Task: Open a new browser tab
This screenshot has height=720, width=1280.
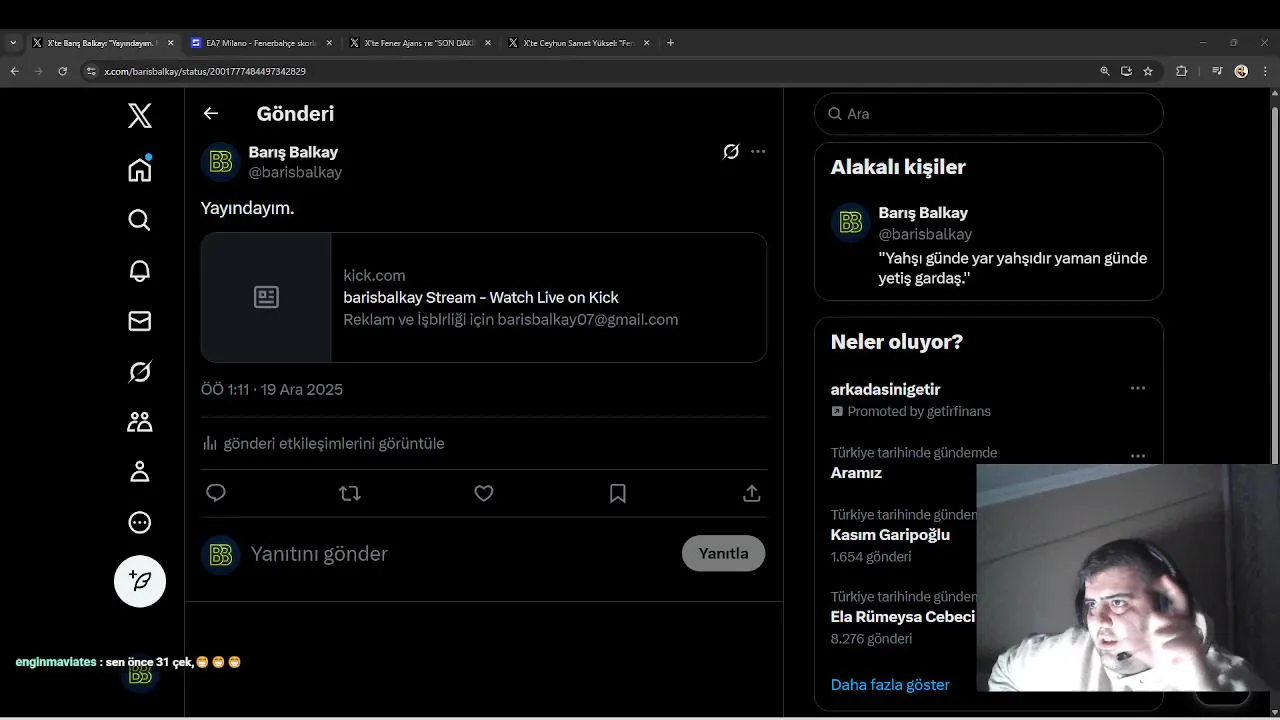Action: pyautogui.click(x=670, y=43)
